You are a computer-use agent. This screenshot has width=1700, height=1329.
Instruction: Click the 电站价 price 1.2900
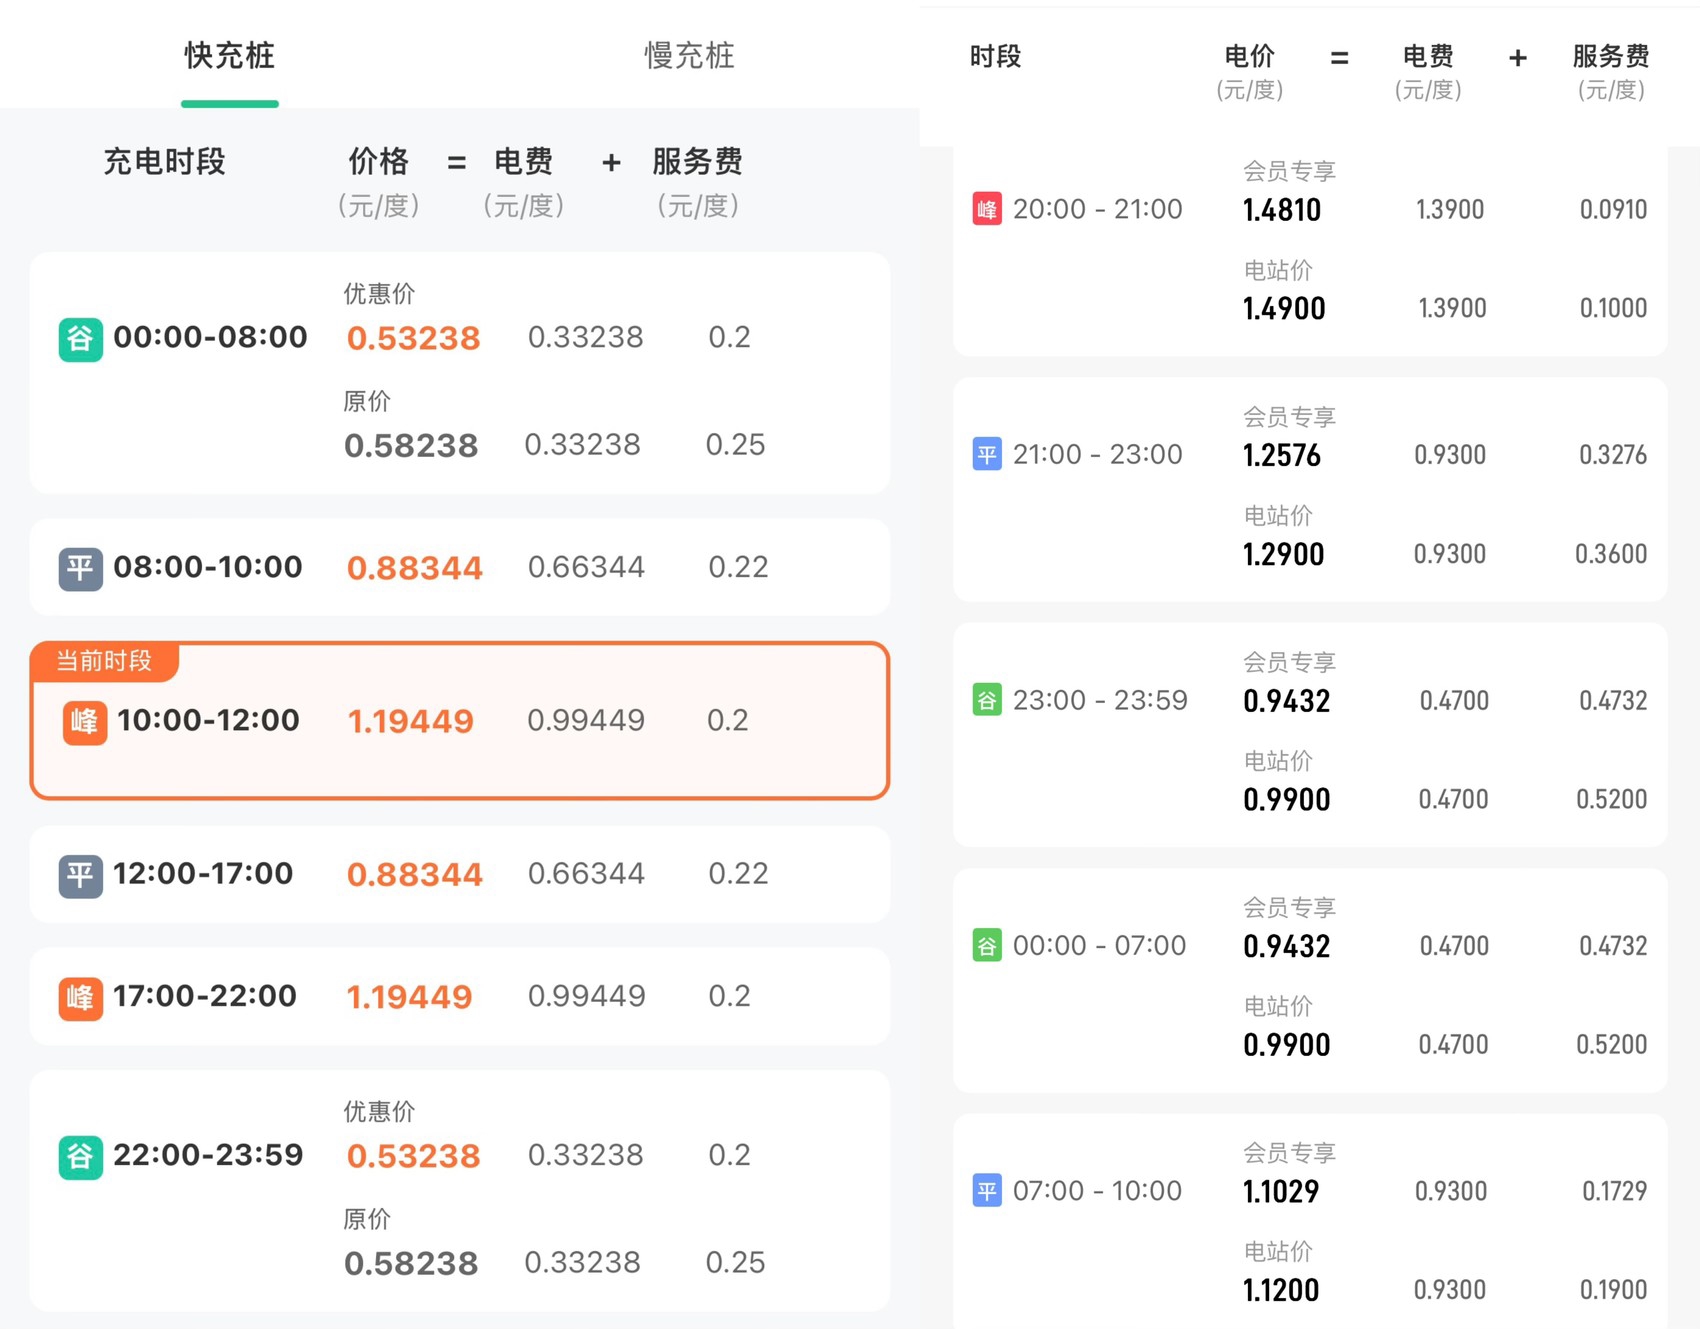[x=1283, y=554]
